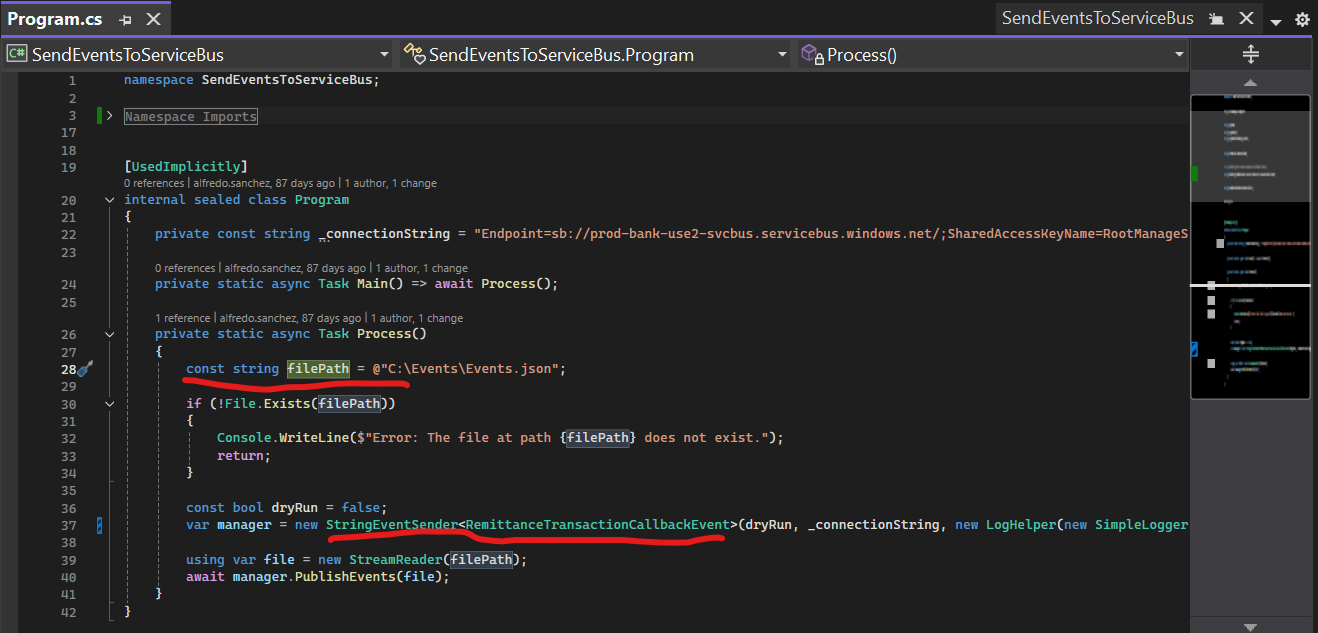
Task: Expand the collapsed Namespace Imports region
Action: (110, 117)
